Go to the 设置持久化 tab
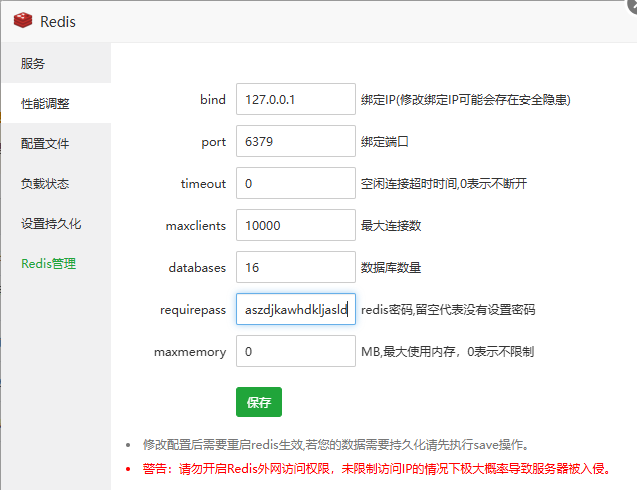637x490 pixels. coord(56,223)
